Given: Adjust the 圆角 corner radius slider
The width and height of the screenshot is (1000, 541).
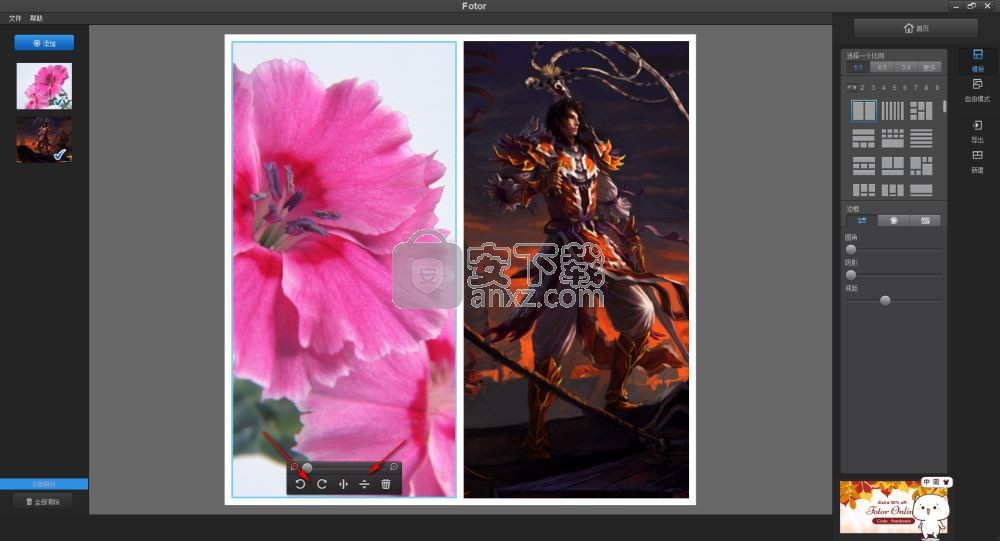Looking at the screenshot, I should tap(851, 249).
